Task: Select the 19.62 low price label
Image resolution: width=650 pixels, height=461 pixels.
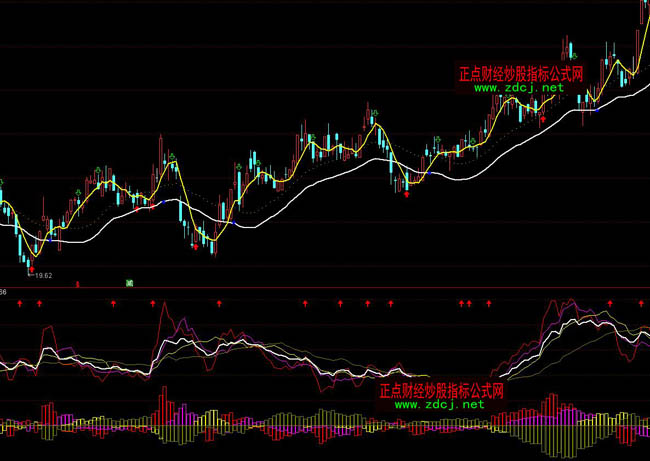Action: [43, 275]
